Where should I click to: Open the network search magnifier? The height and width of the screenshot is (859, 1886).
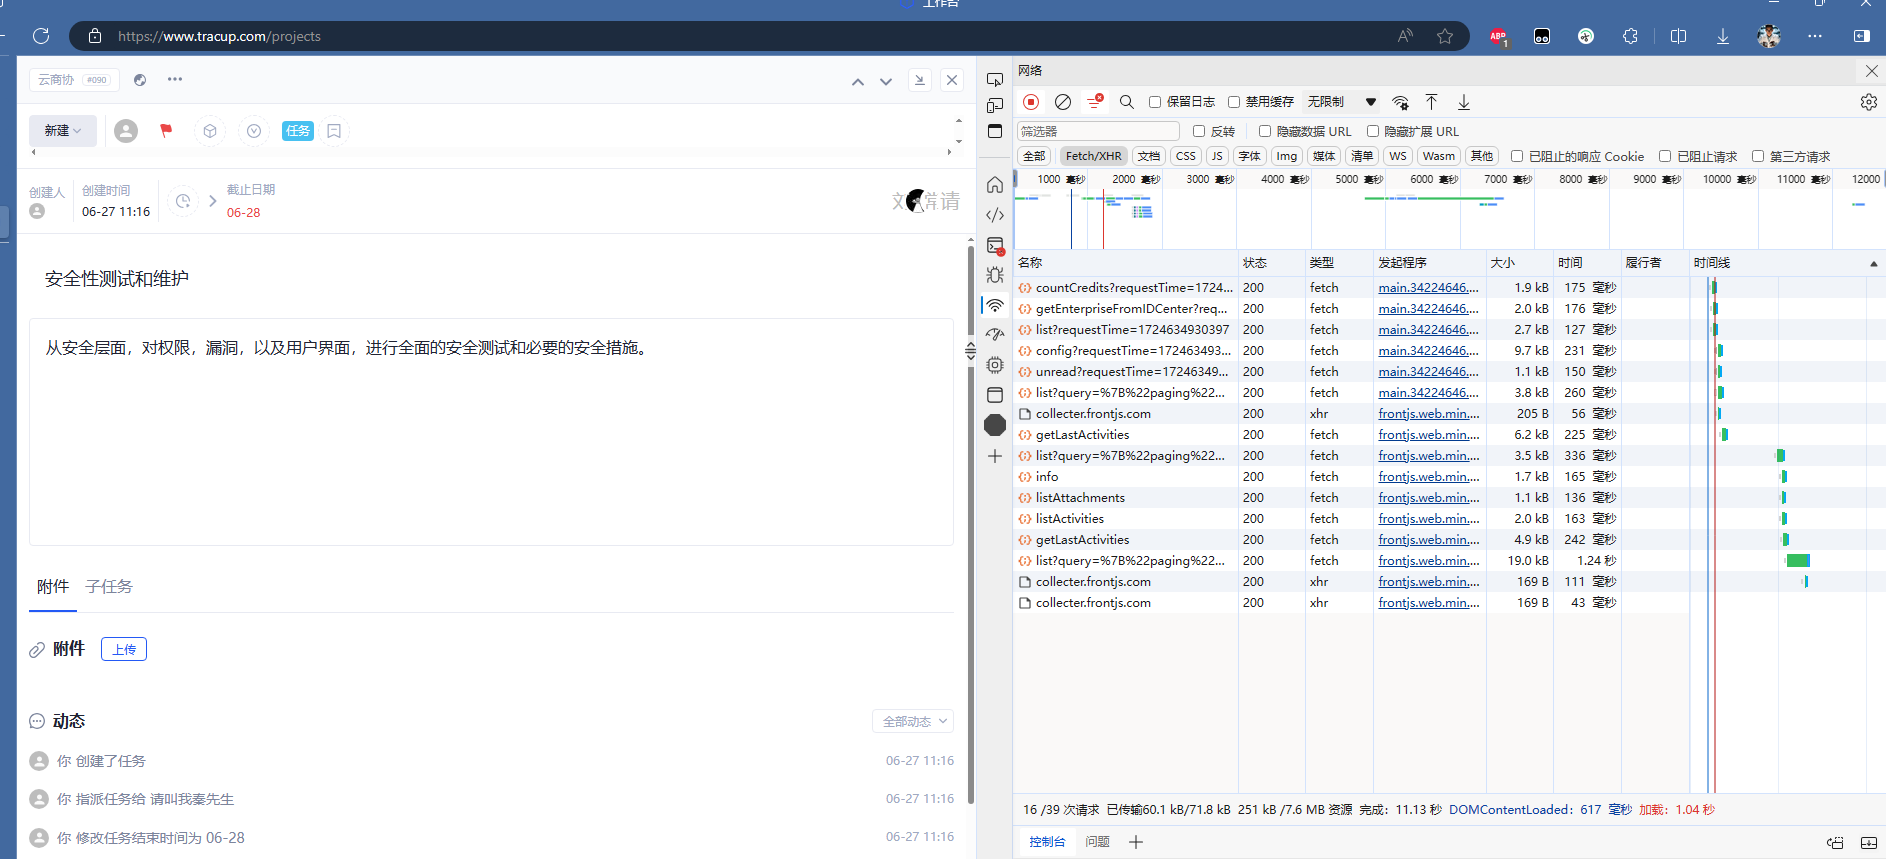pyautogui.click(x=1127, y=102)
